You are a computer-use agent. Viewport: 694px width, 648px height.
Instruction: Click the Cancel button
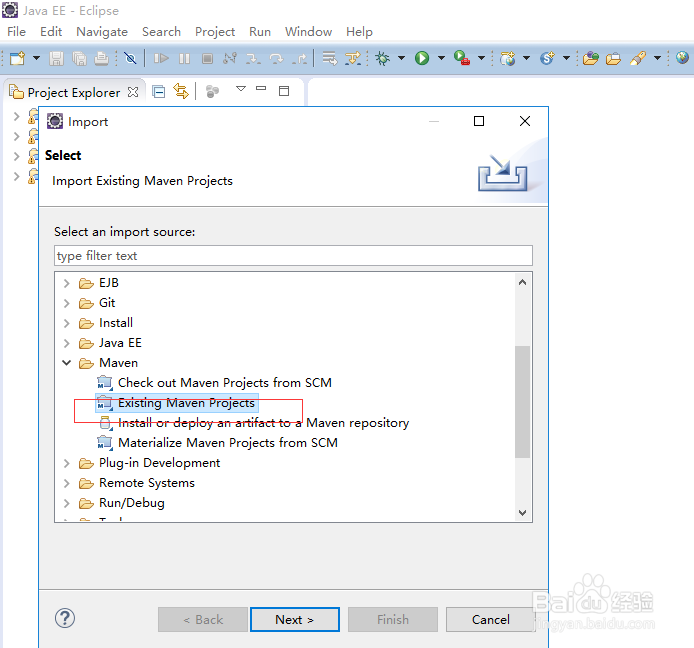490,619
